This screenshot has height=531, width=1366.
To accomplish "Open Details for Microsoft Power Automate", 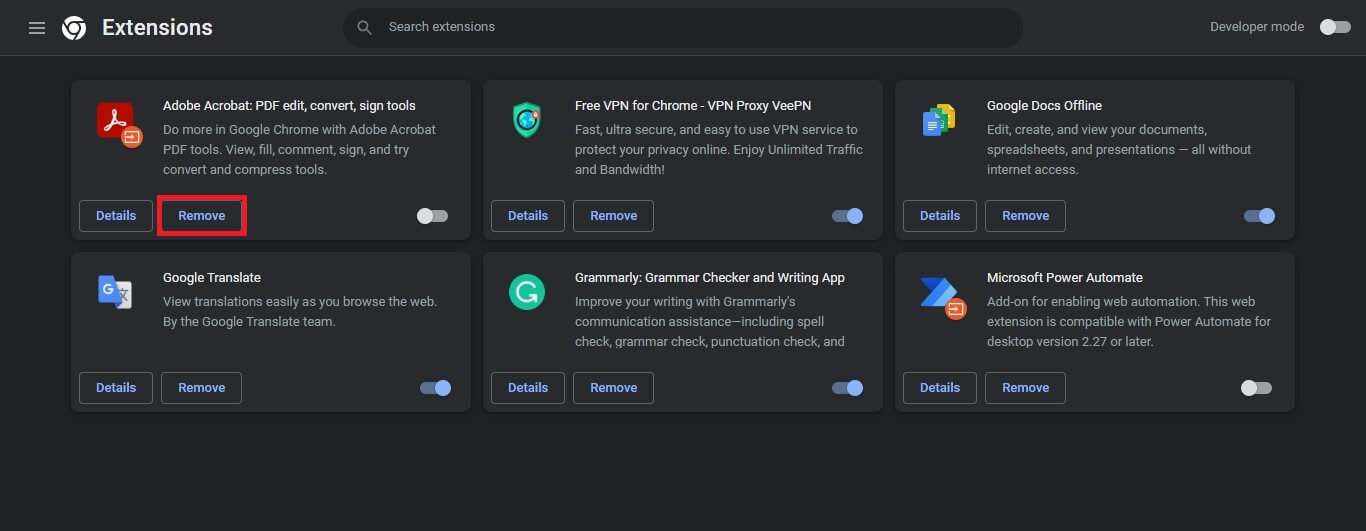I will click(939, 388).
